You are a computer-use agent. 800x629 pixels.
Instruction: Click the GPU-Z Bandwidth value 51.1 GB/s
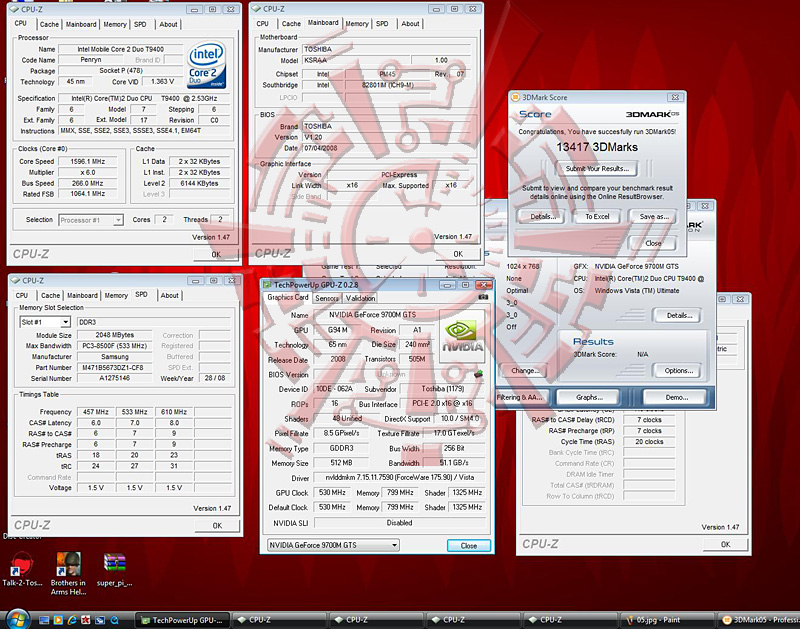(454, 463)
